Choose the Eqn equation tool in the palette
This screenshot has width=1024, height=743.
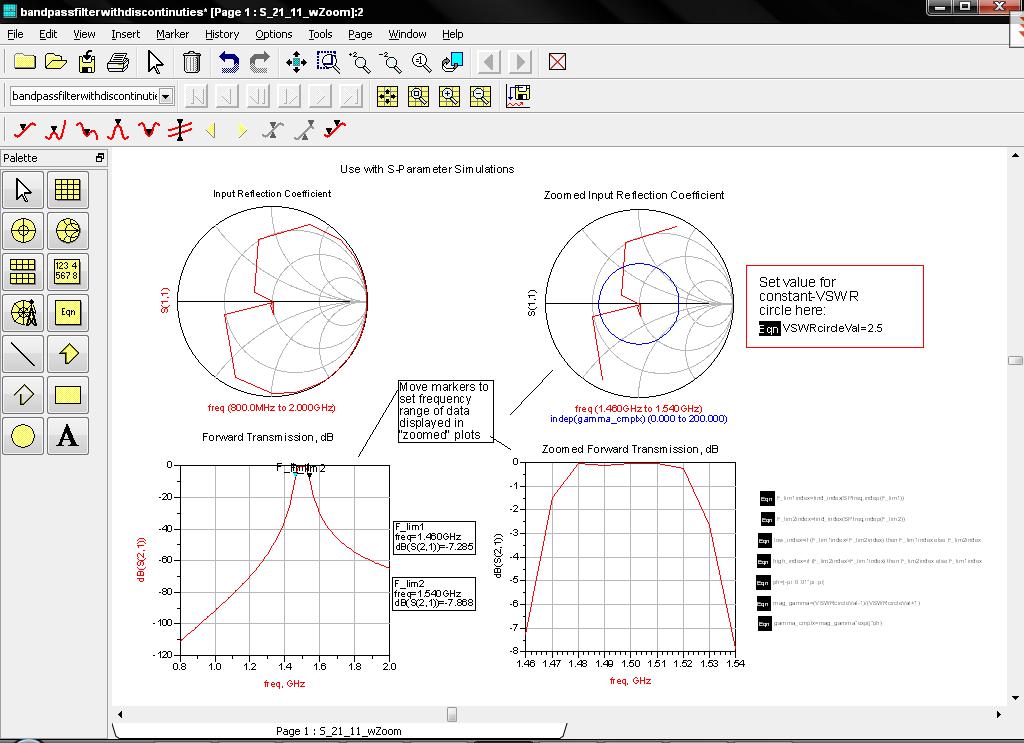67,313
